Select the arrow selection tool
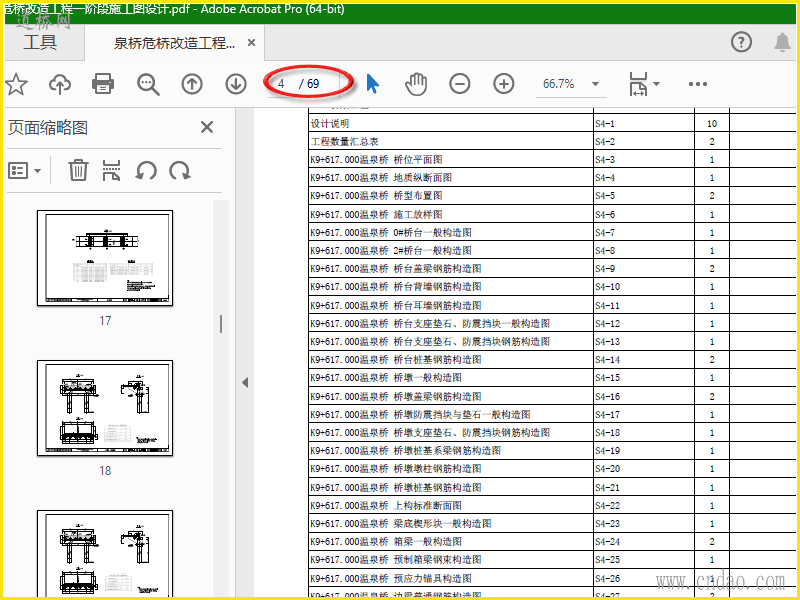The height and width of the screenshot is (600, 800). point(372,84)
